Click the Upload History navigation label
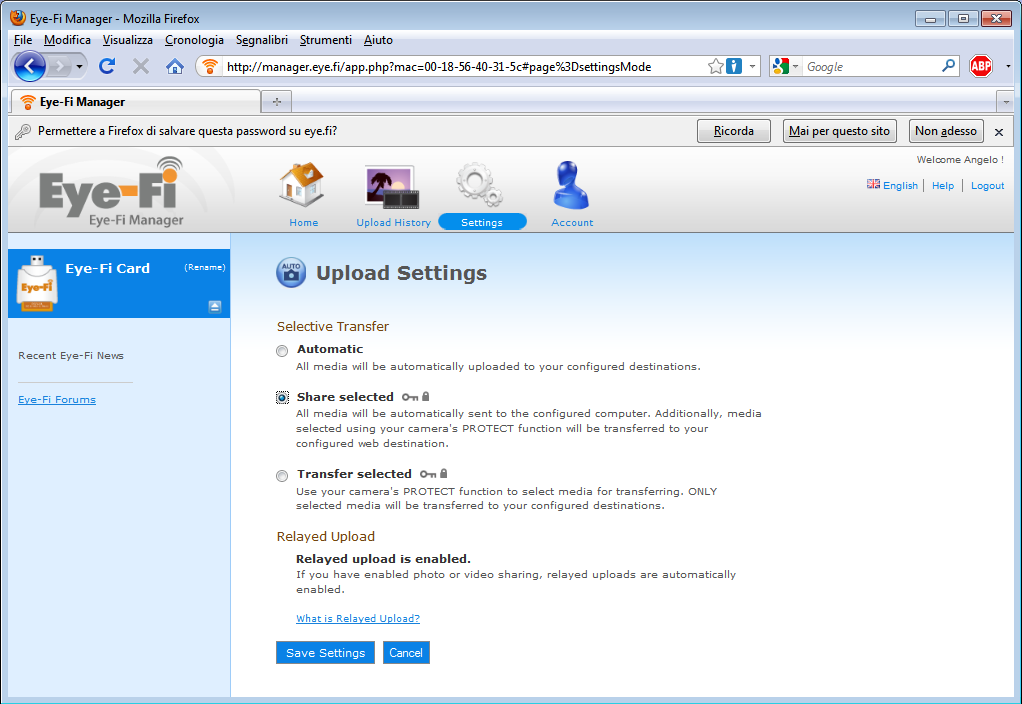Viewport: 1022px width, 704px height. 394,222
